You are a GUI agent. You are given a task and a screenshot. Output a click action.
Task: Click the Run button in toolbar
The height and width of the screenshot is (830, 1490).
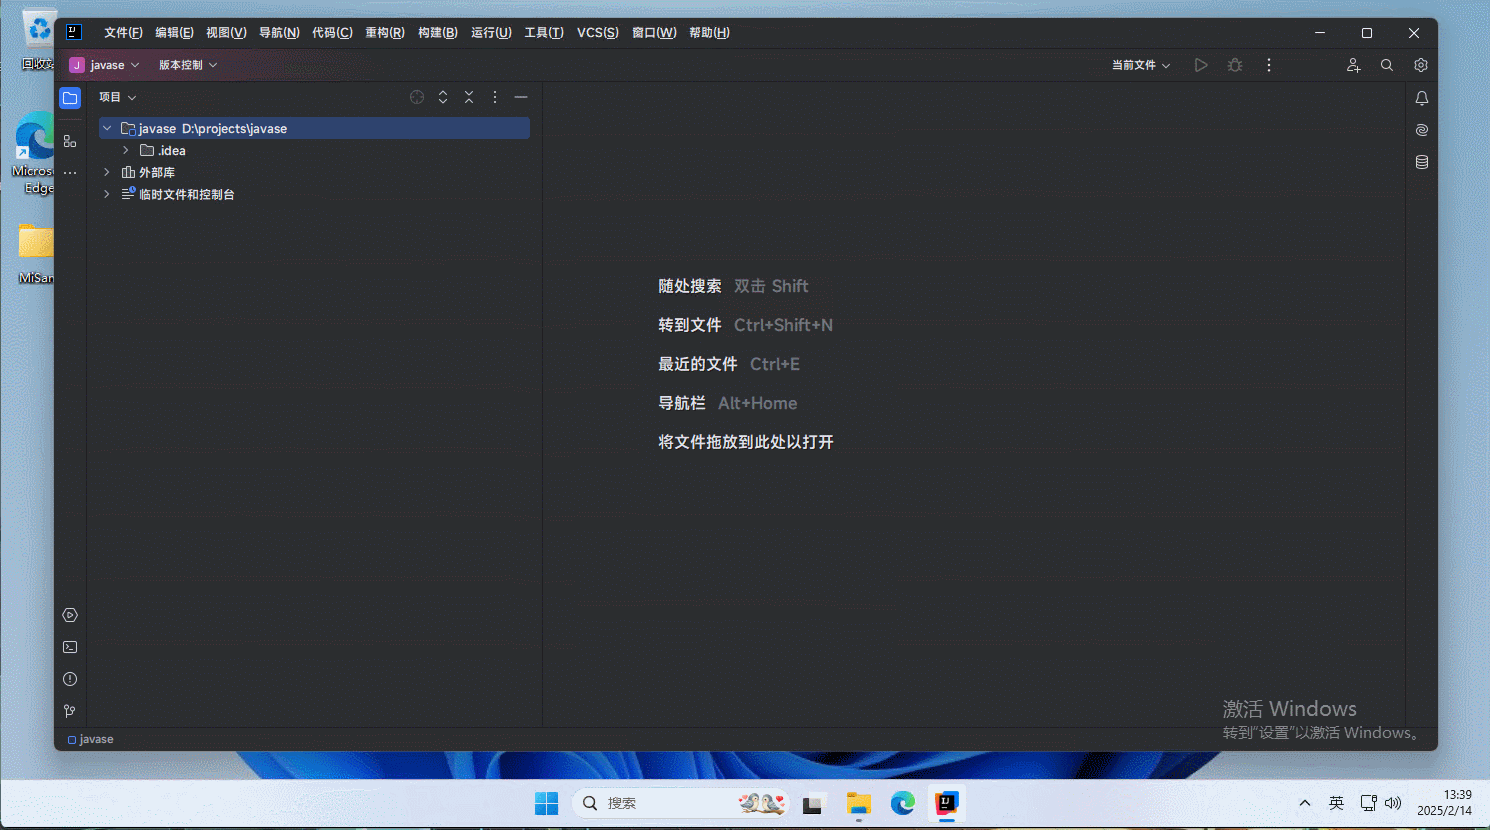[x=1201, y=65]
